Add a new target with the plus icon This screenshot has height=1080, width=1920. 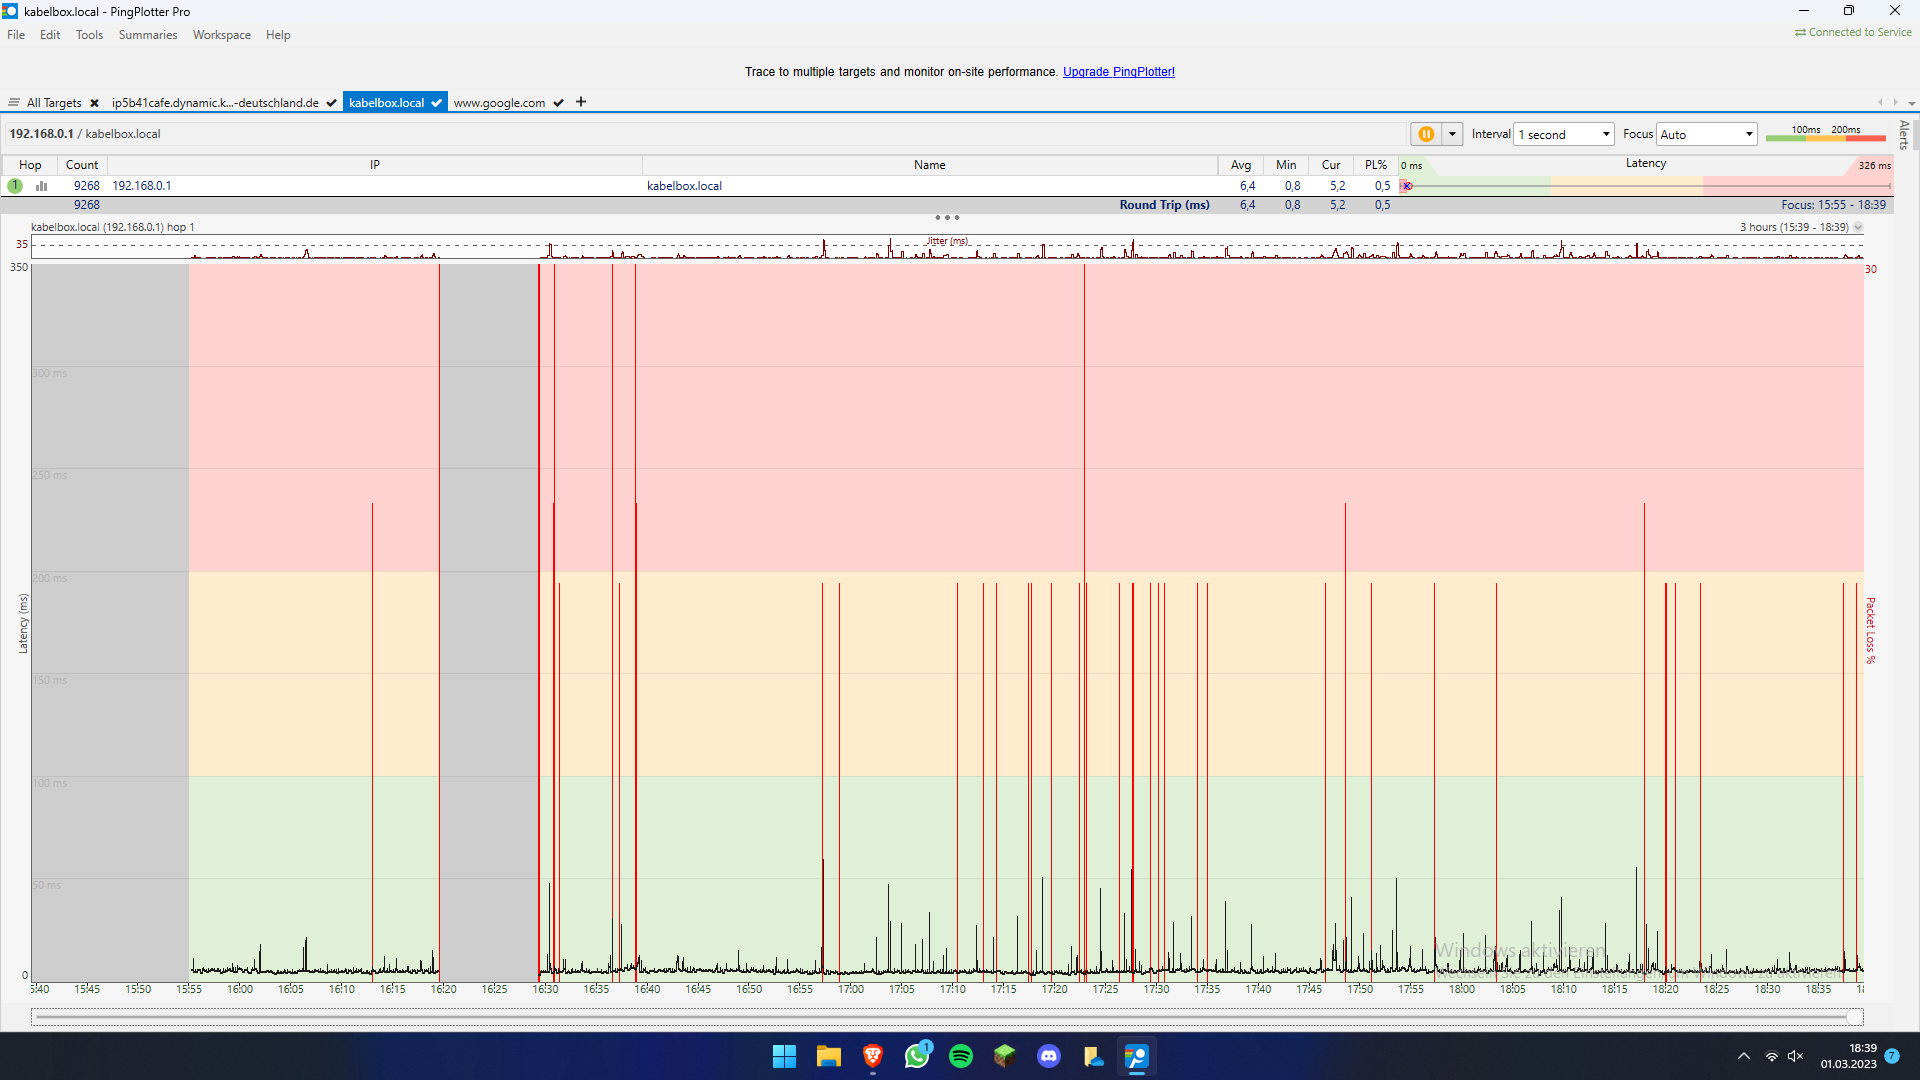coord(581,102)
